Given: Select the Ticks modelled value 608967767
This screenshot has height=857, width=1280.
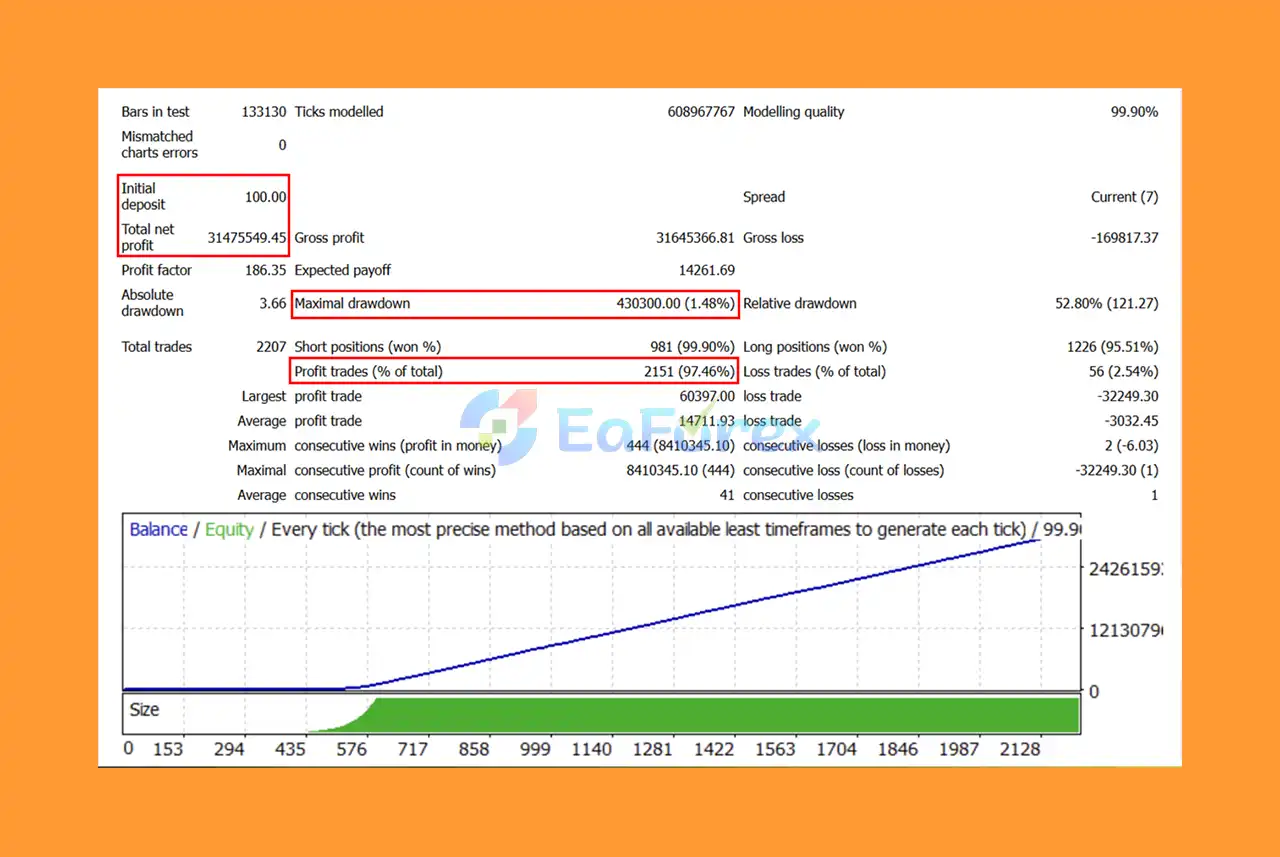Looking at the screenshot, I should (701, 112).
